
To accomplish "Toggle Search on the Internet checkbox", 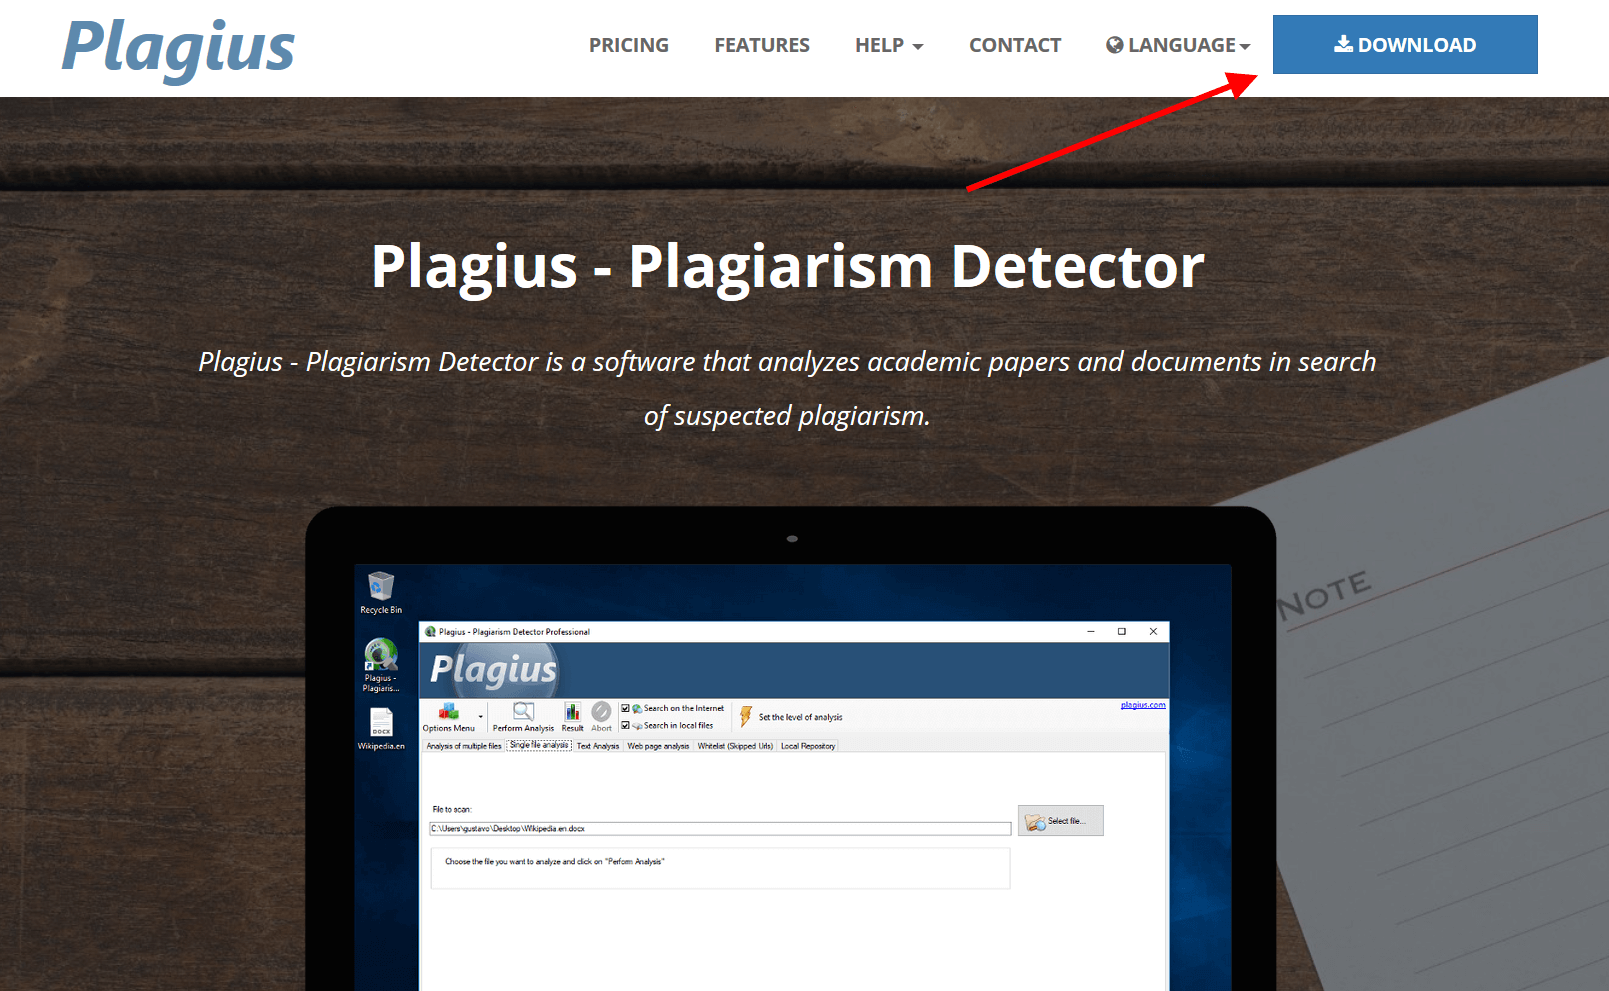I will click(626, 708).
